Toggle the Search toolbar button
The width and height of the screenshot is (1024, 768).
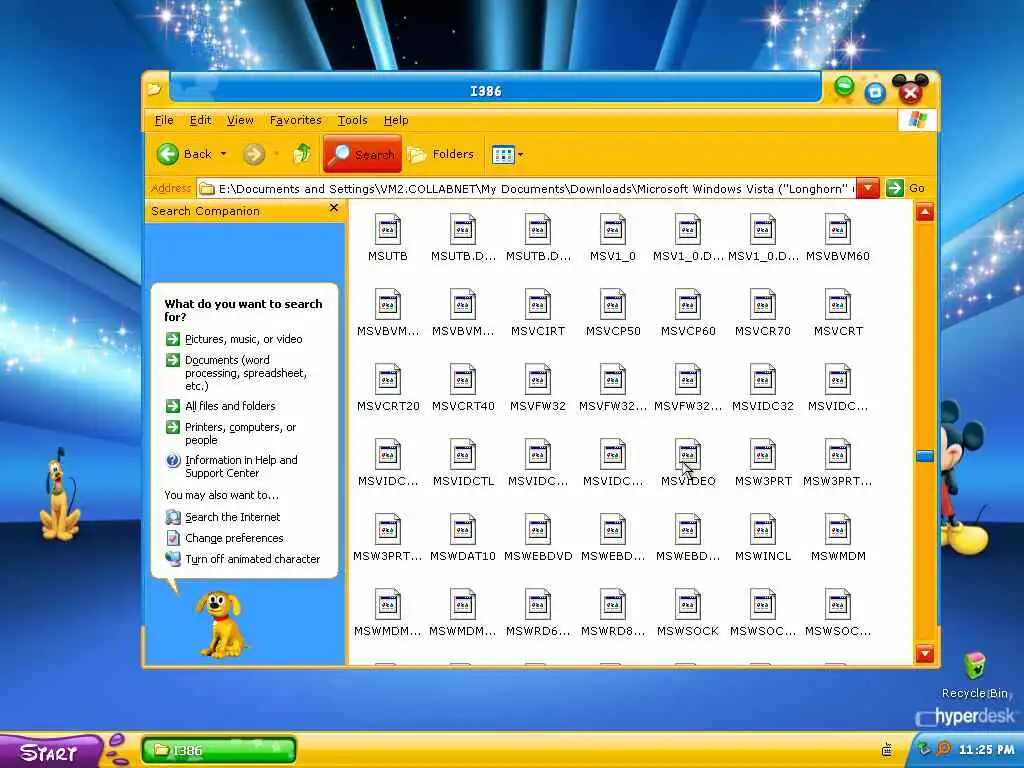tap(362, 154)
